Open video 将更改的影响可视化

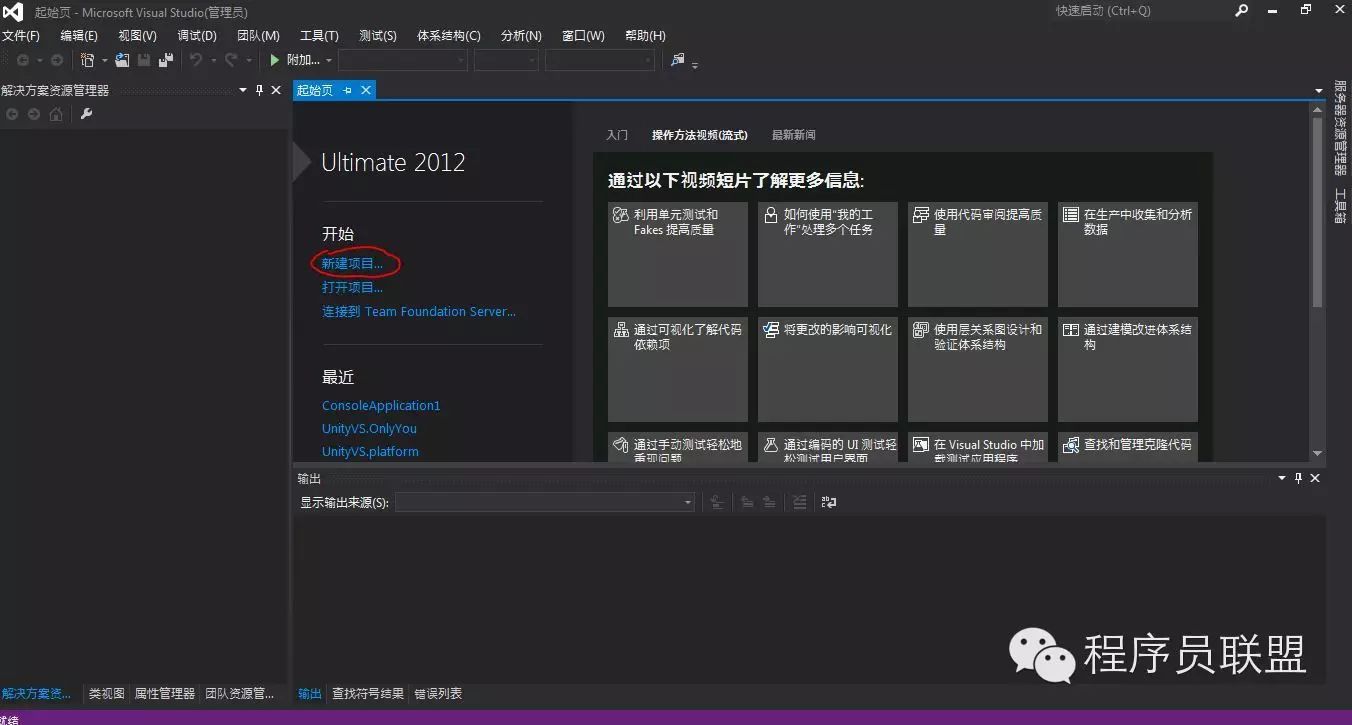(828, 369)
